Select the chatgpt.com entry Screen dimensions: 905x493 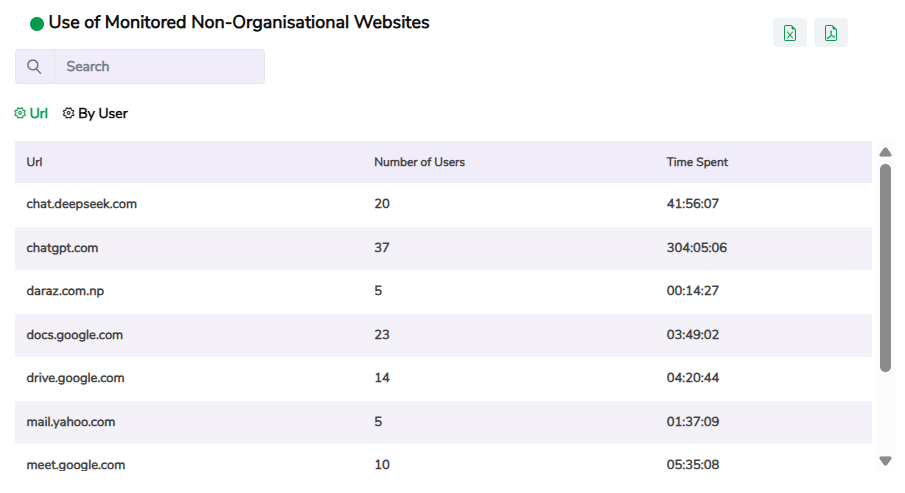point(62,248)
